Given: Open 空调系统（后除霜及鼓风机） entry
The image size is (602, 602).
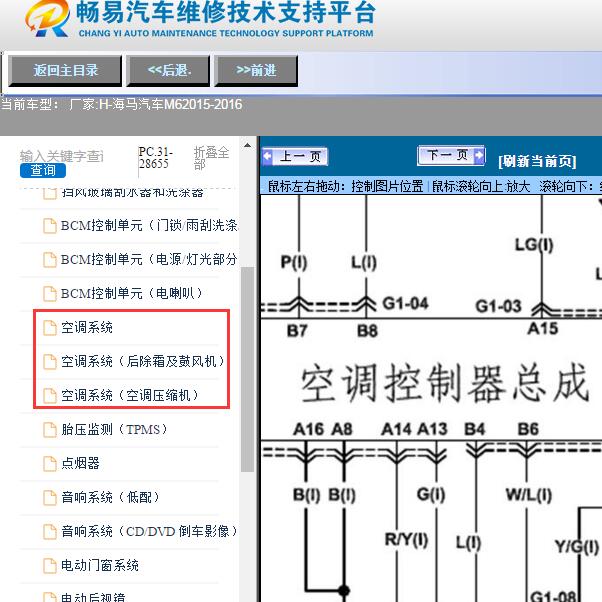Looking at the screenshot, I should click(142, 361).
